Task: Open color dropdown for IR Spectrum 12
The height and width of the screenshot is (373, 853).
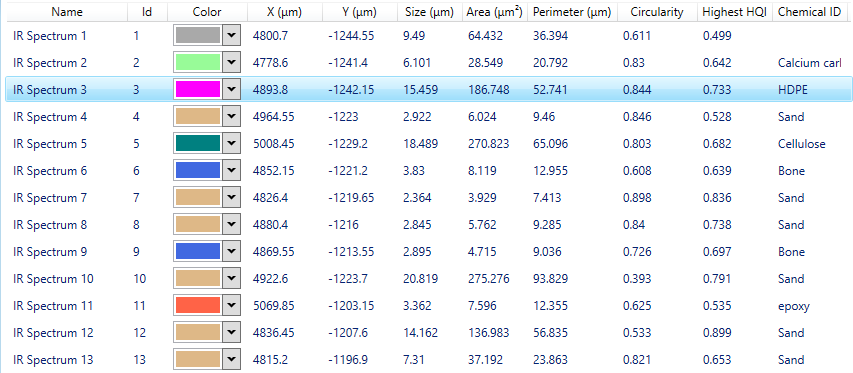Action: click(x=232, y=332)
